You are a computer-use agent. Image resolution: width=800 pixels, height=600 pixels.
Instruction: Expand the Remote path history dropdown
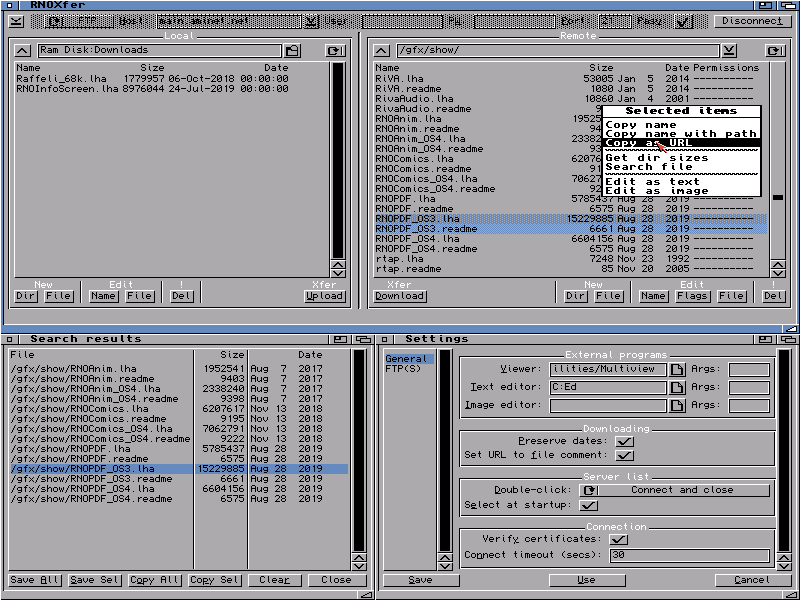tap(730, 51)
